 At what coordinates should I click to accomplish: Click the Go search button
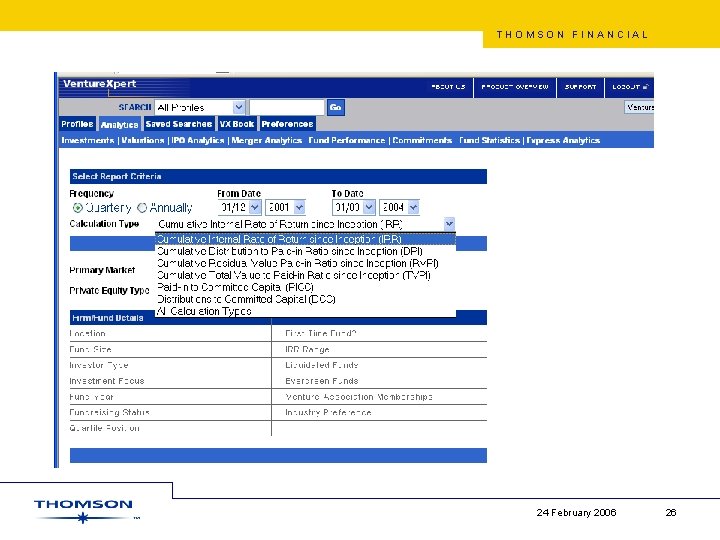coord(336,107)
